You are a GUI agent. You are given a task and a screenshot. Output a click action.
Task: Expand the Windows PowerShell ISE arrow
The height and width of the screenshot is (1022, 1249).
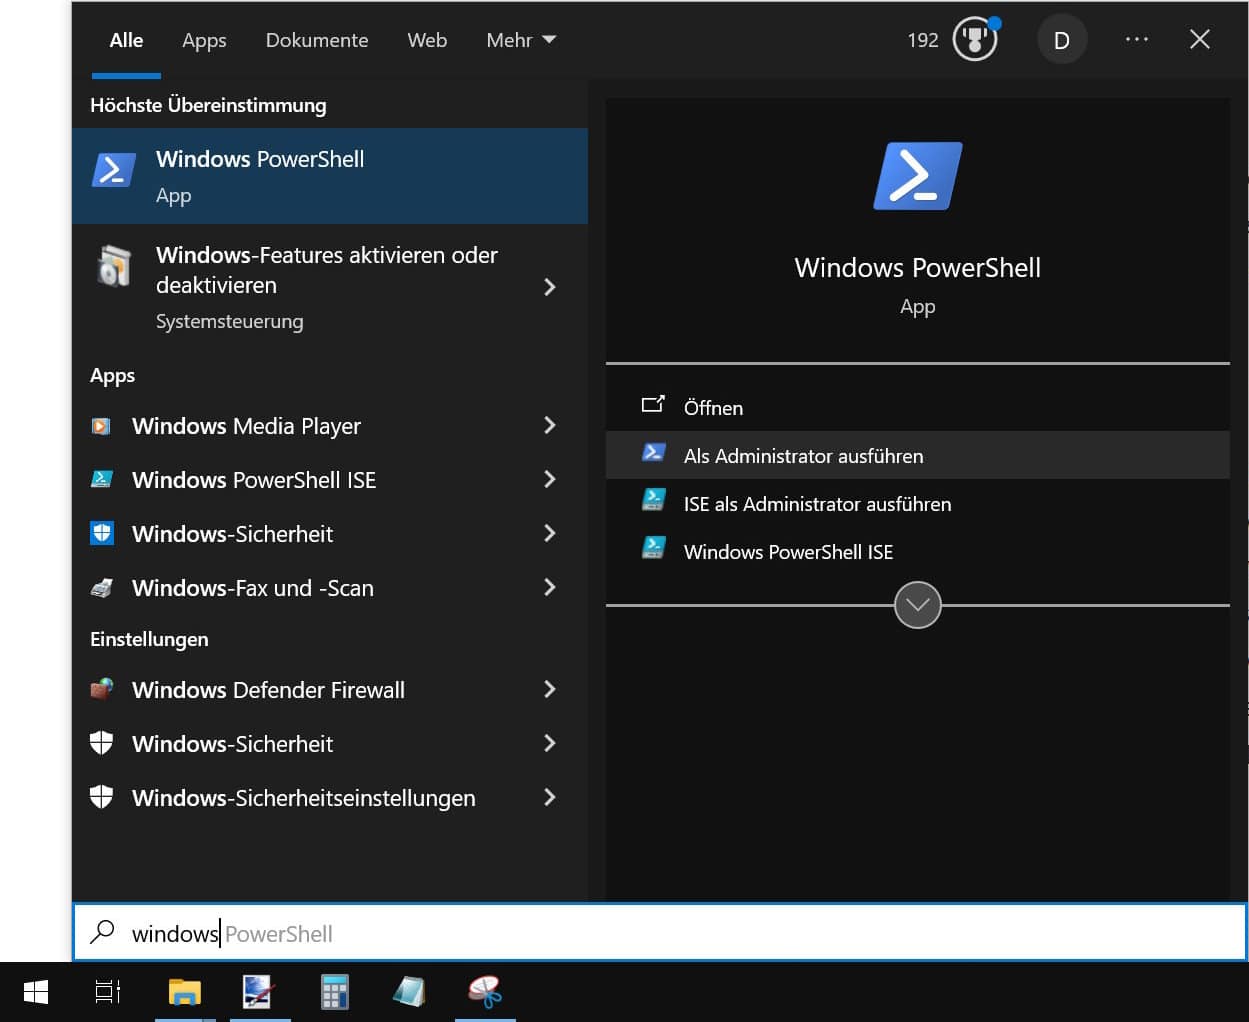pyautogui.click(x=549, y=479)
